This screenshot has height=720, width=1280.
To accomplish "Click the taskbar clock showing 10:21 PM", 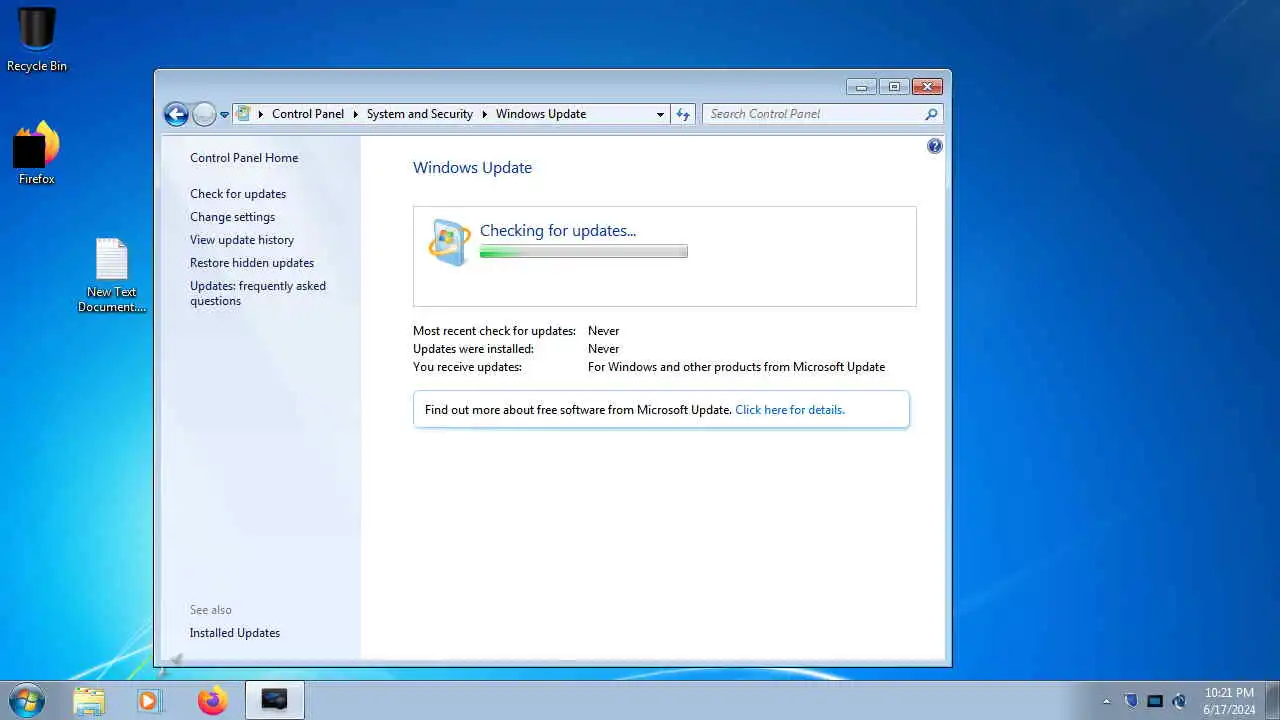I will 1229,701.
